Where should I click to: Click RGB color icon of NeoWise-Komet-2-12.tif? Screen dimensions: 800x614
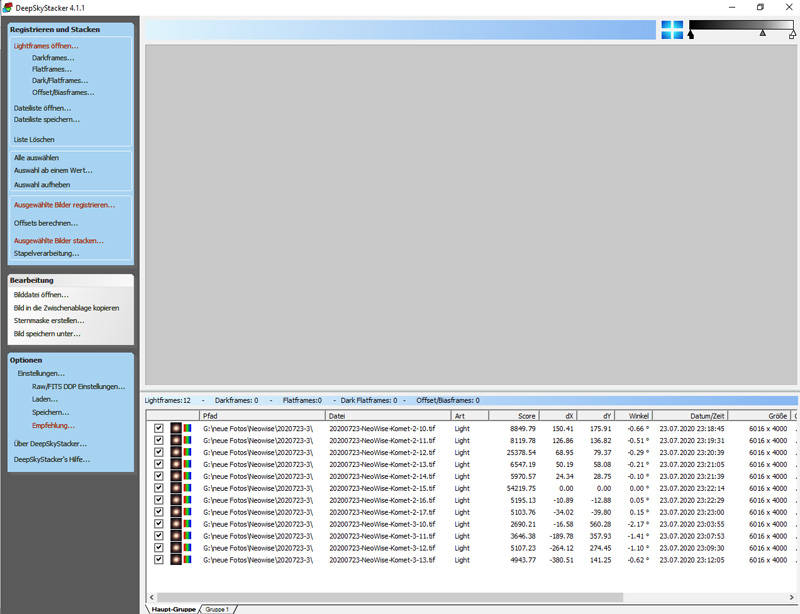pos(187,452)
